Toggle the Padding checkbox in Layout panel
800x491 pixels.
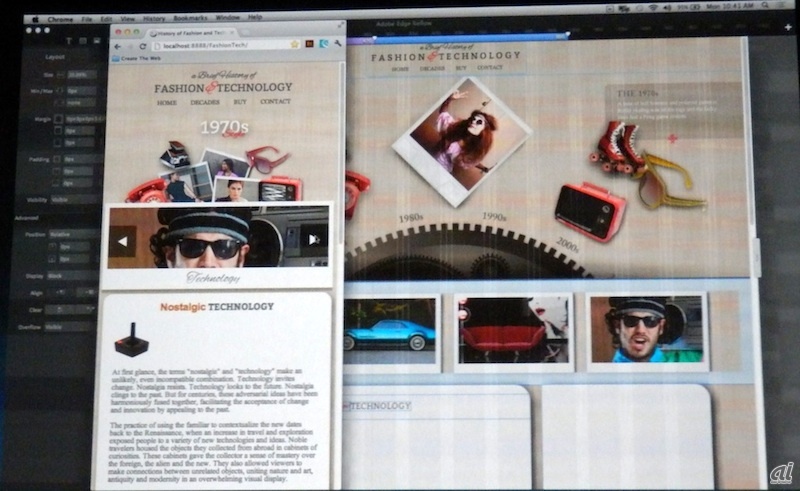57,159
